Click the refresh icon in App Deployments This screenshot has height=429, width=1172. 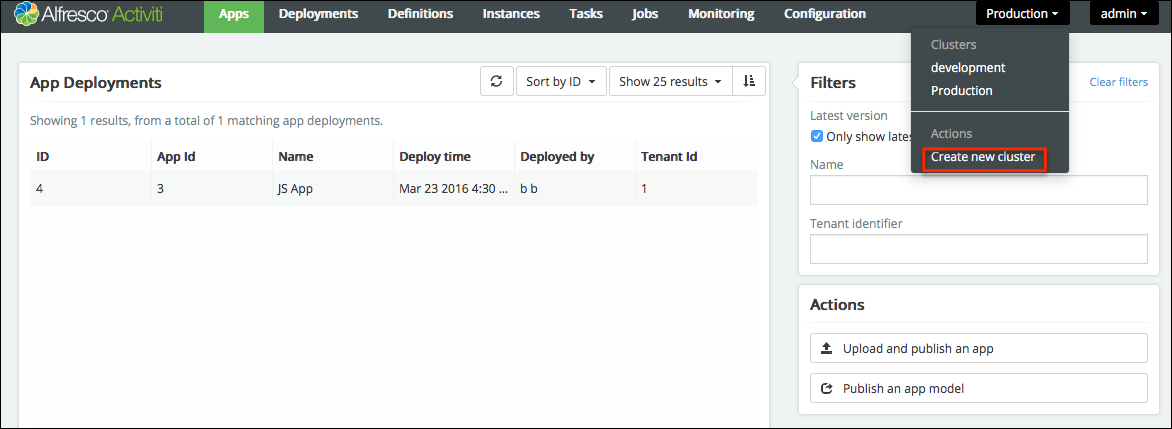click(497, 82)
